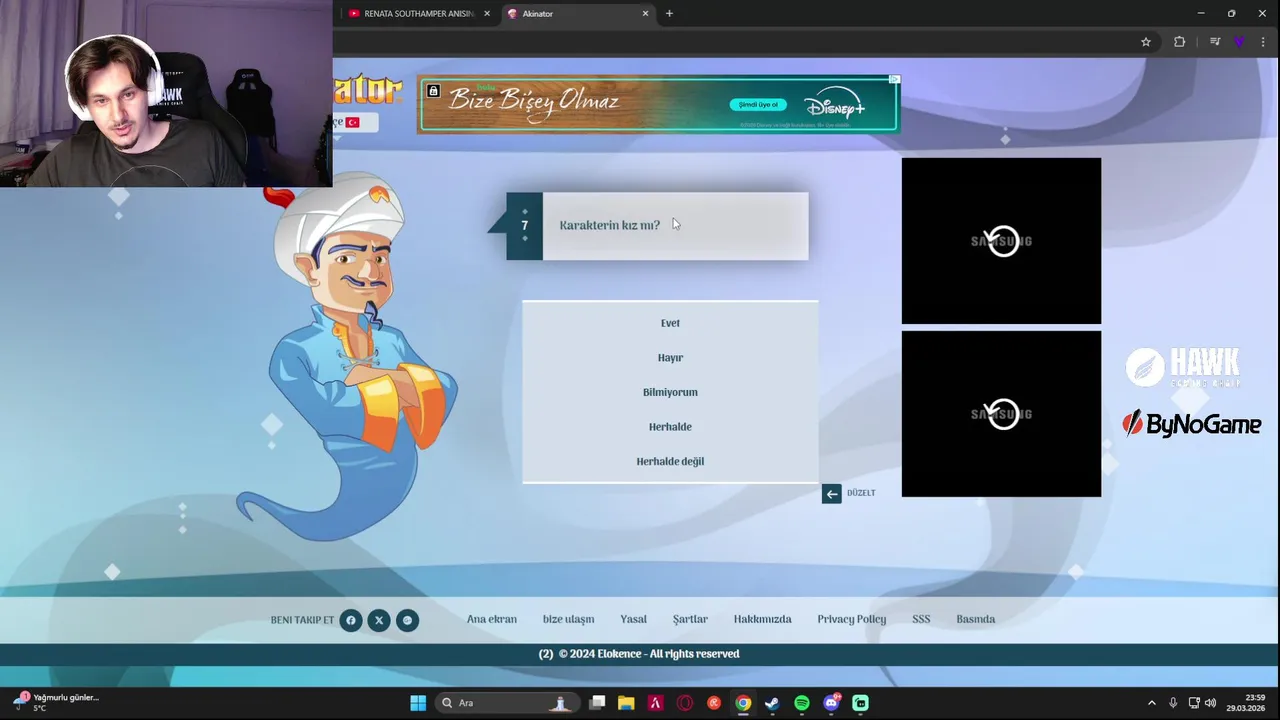Screen dimensions: 1280x720
Task: Open the Basında footer link
Action: coord(976,619)
